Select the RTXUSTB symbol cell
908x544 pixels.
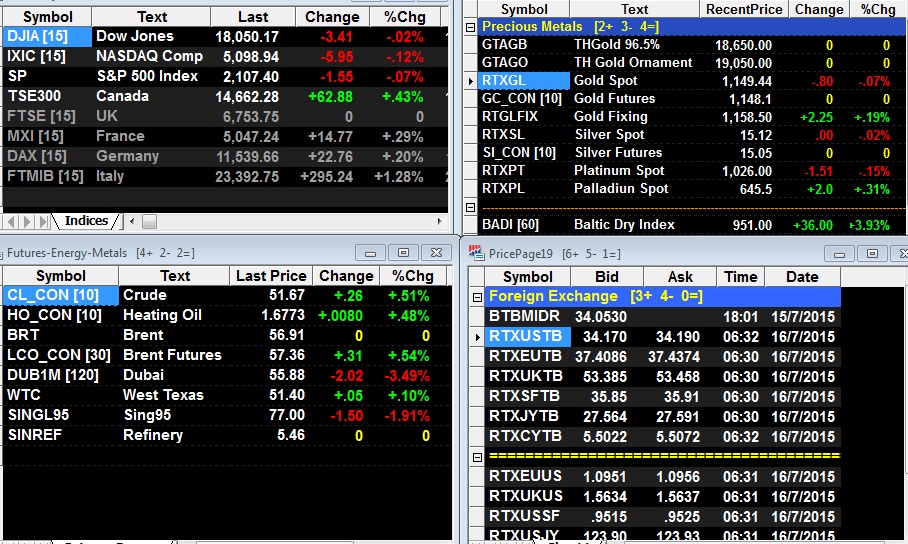tap(528, 337)
